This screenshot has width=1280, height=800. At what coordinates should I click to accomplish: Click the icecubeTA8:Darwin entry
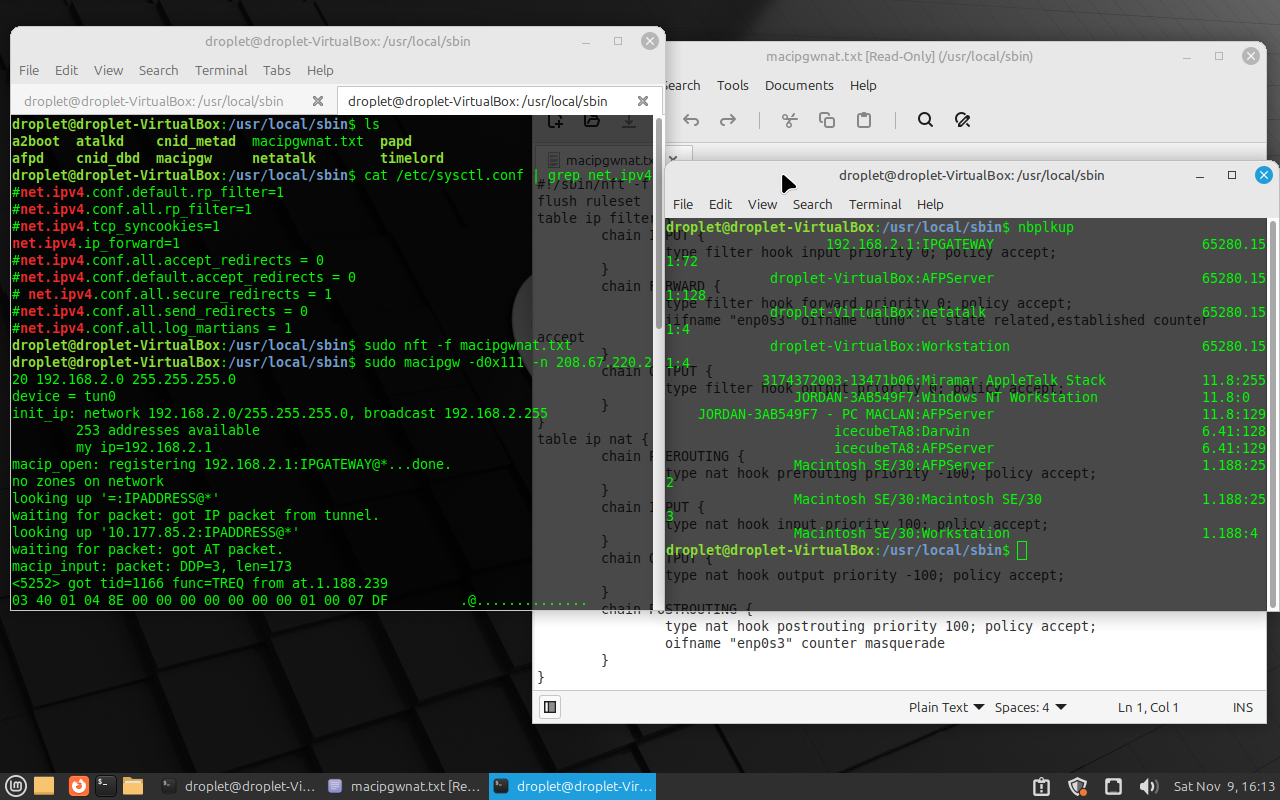tap(902, 431)
